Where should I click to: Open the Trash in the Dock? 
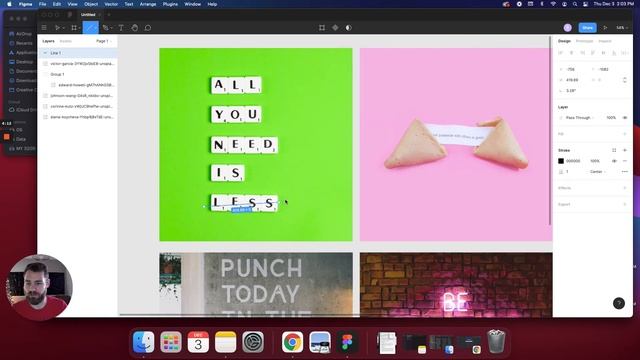[x=496, y=342]
